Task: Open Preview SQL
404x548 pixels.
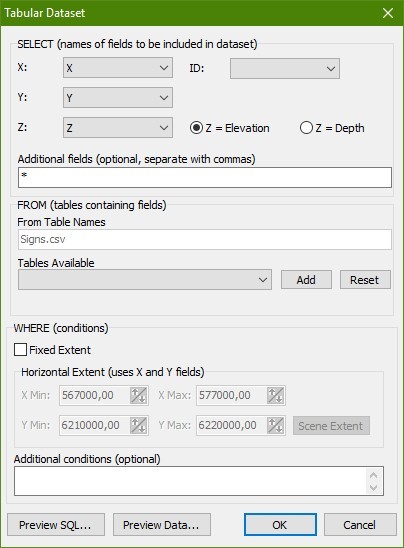Action: click(x=56, y=525)
